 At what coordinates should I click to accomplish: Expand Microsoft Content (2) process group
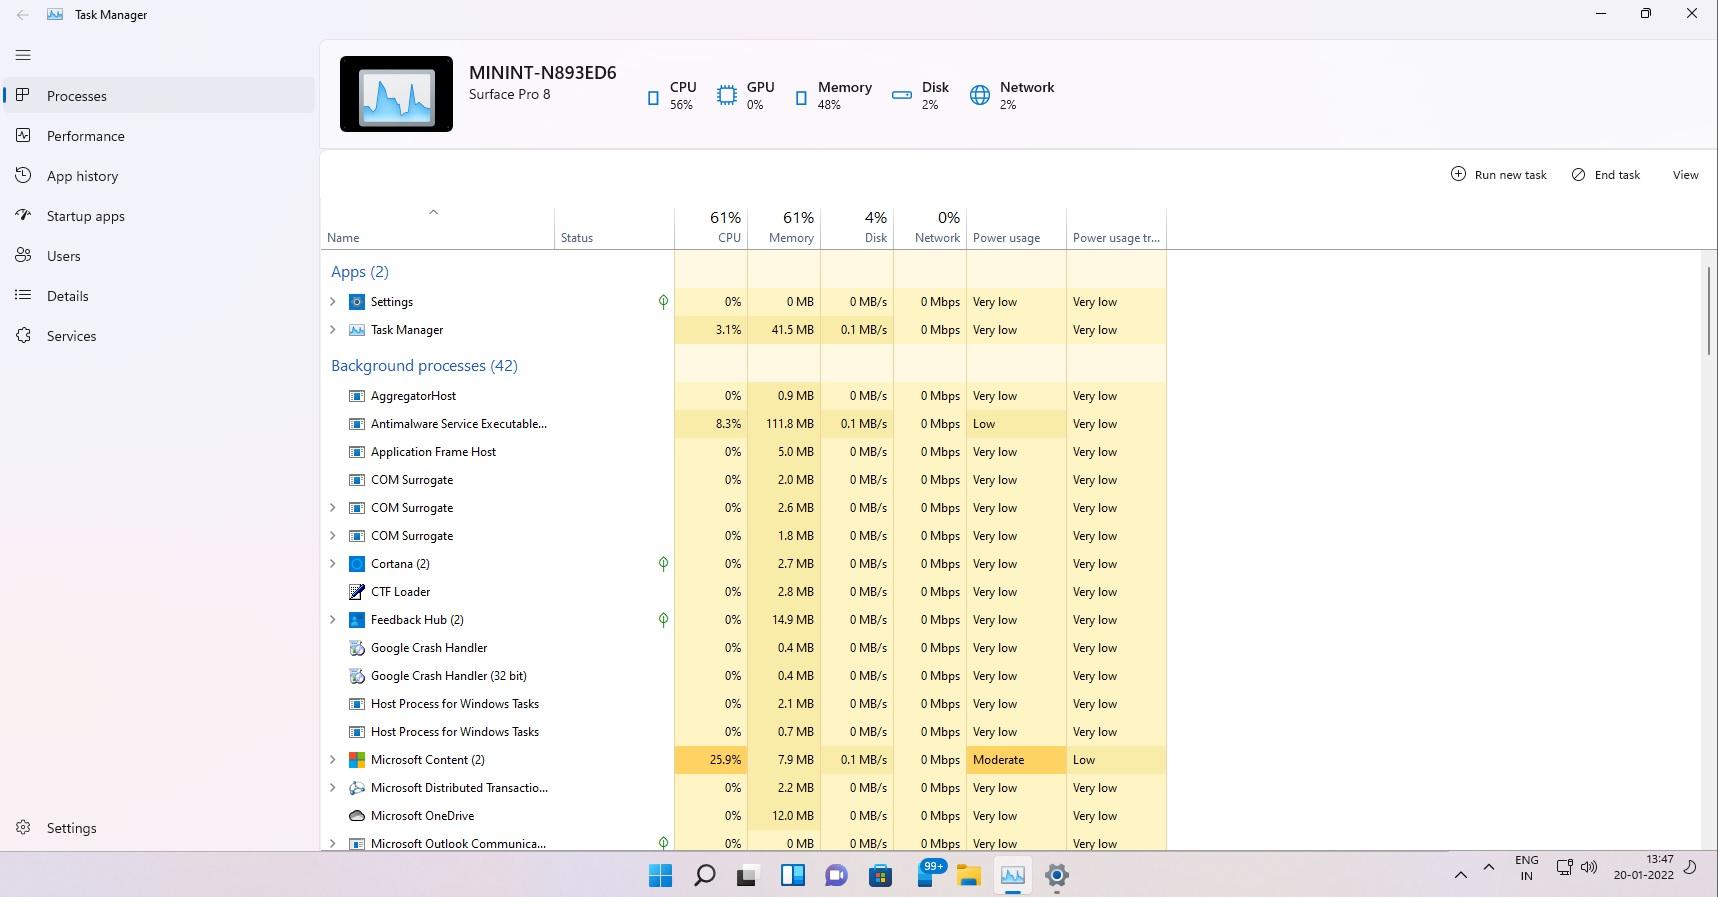[333, 760]
